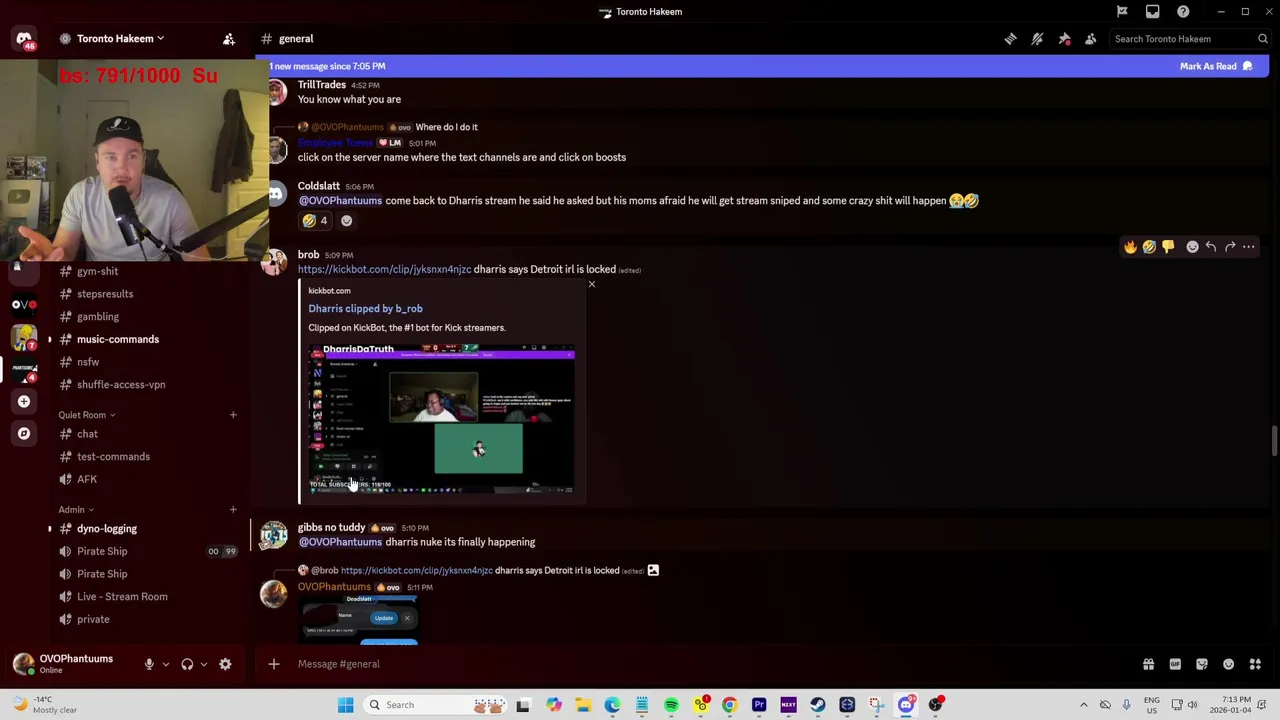Mute microphone in user panel
Viewport: 1280px width, 720px height.
pos(149,664)
